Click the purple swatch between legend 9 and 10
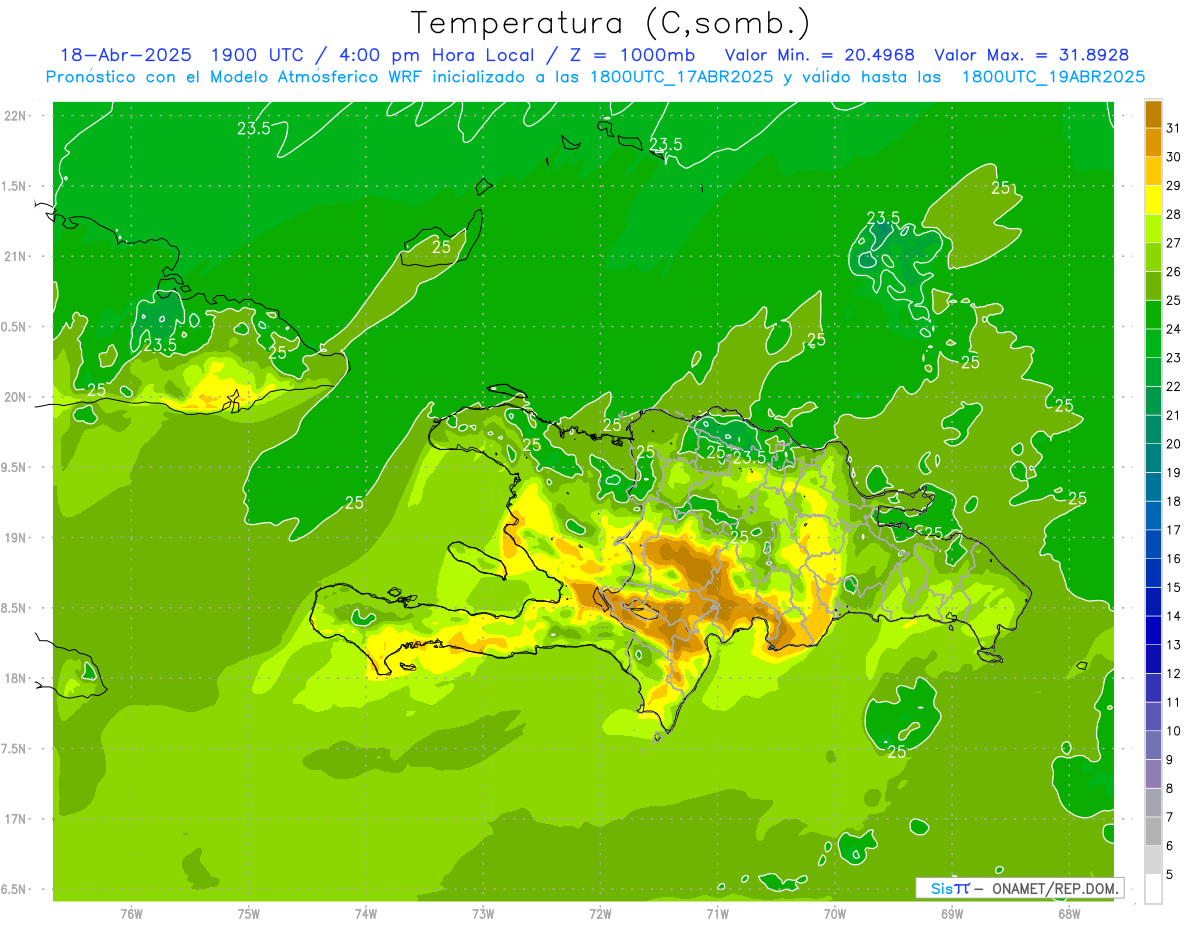 (x=1153, y=746)
